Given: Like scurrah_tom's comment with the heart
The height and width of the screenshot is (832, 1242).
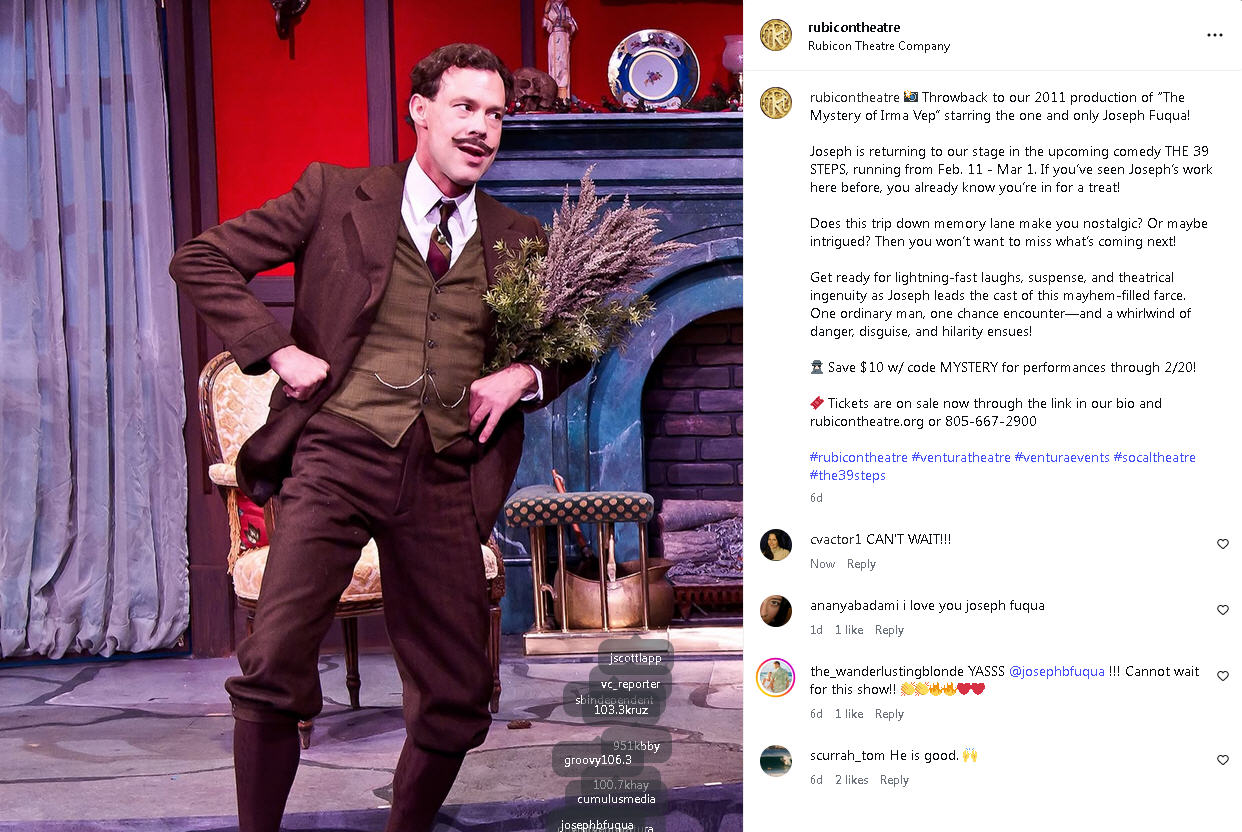Looking at the screenshot, I should point(1222,760).
